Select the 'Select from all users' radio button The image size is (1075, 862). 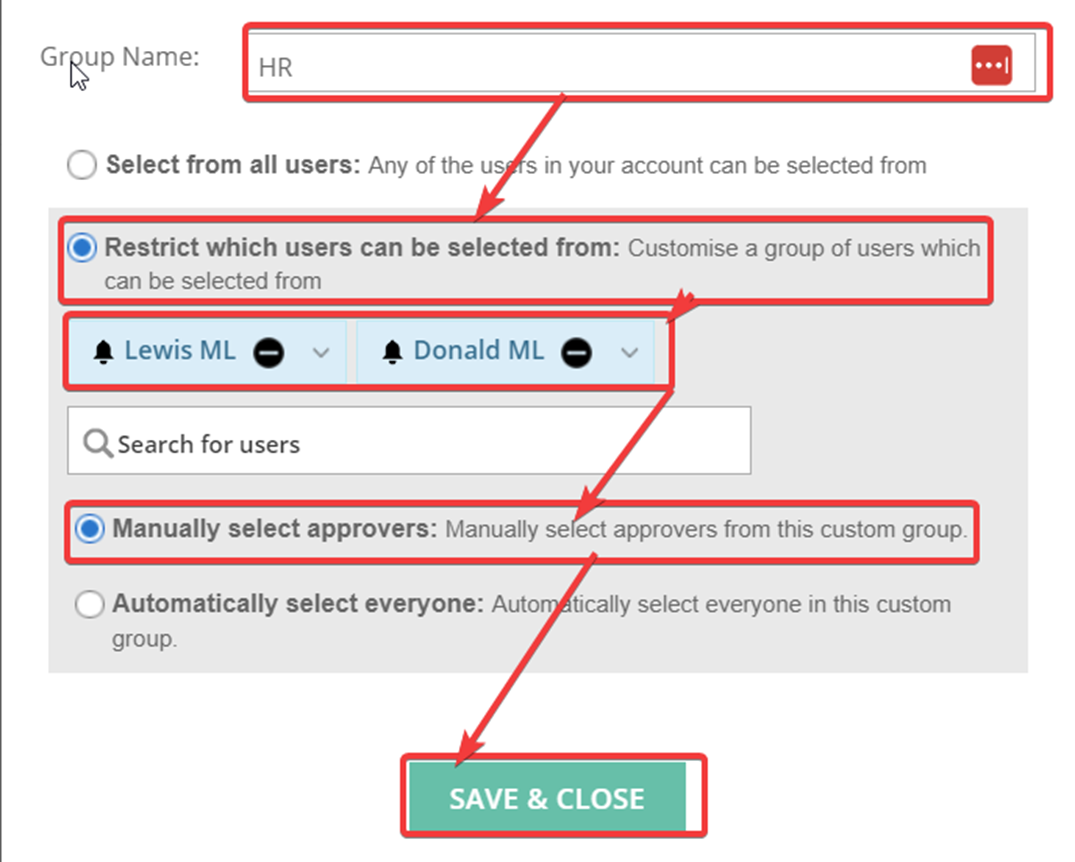coord(82,165)
